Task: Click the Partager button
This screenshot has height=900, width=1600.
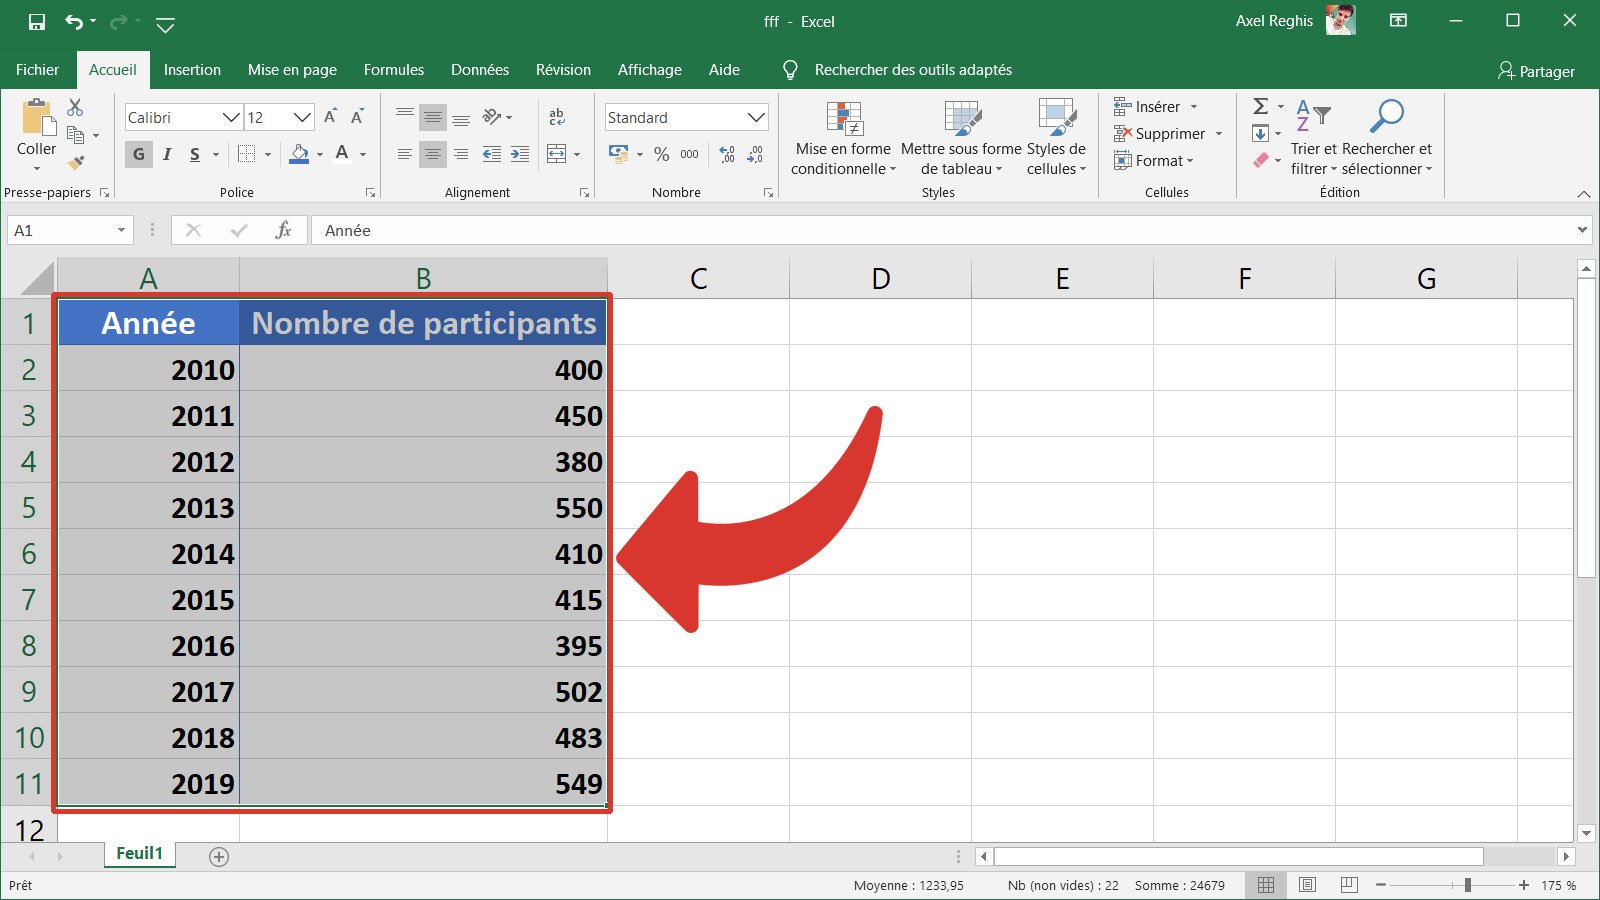Action: pos(1537,71)
